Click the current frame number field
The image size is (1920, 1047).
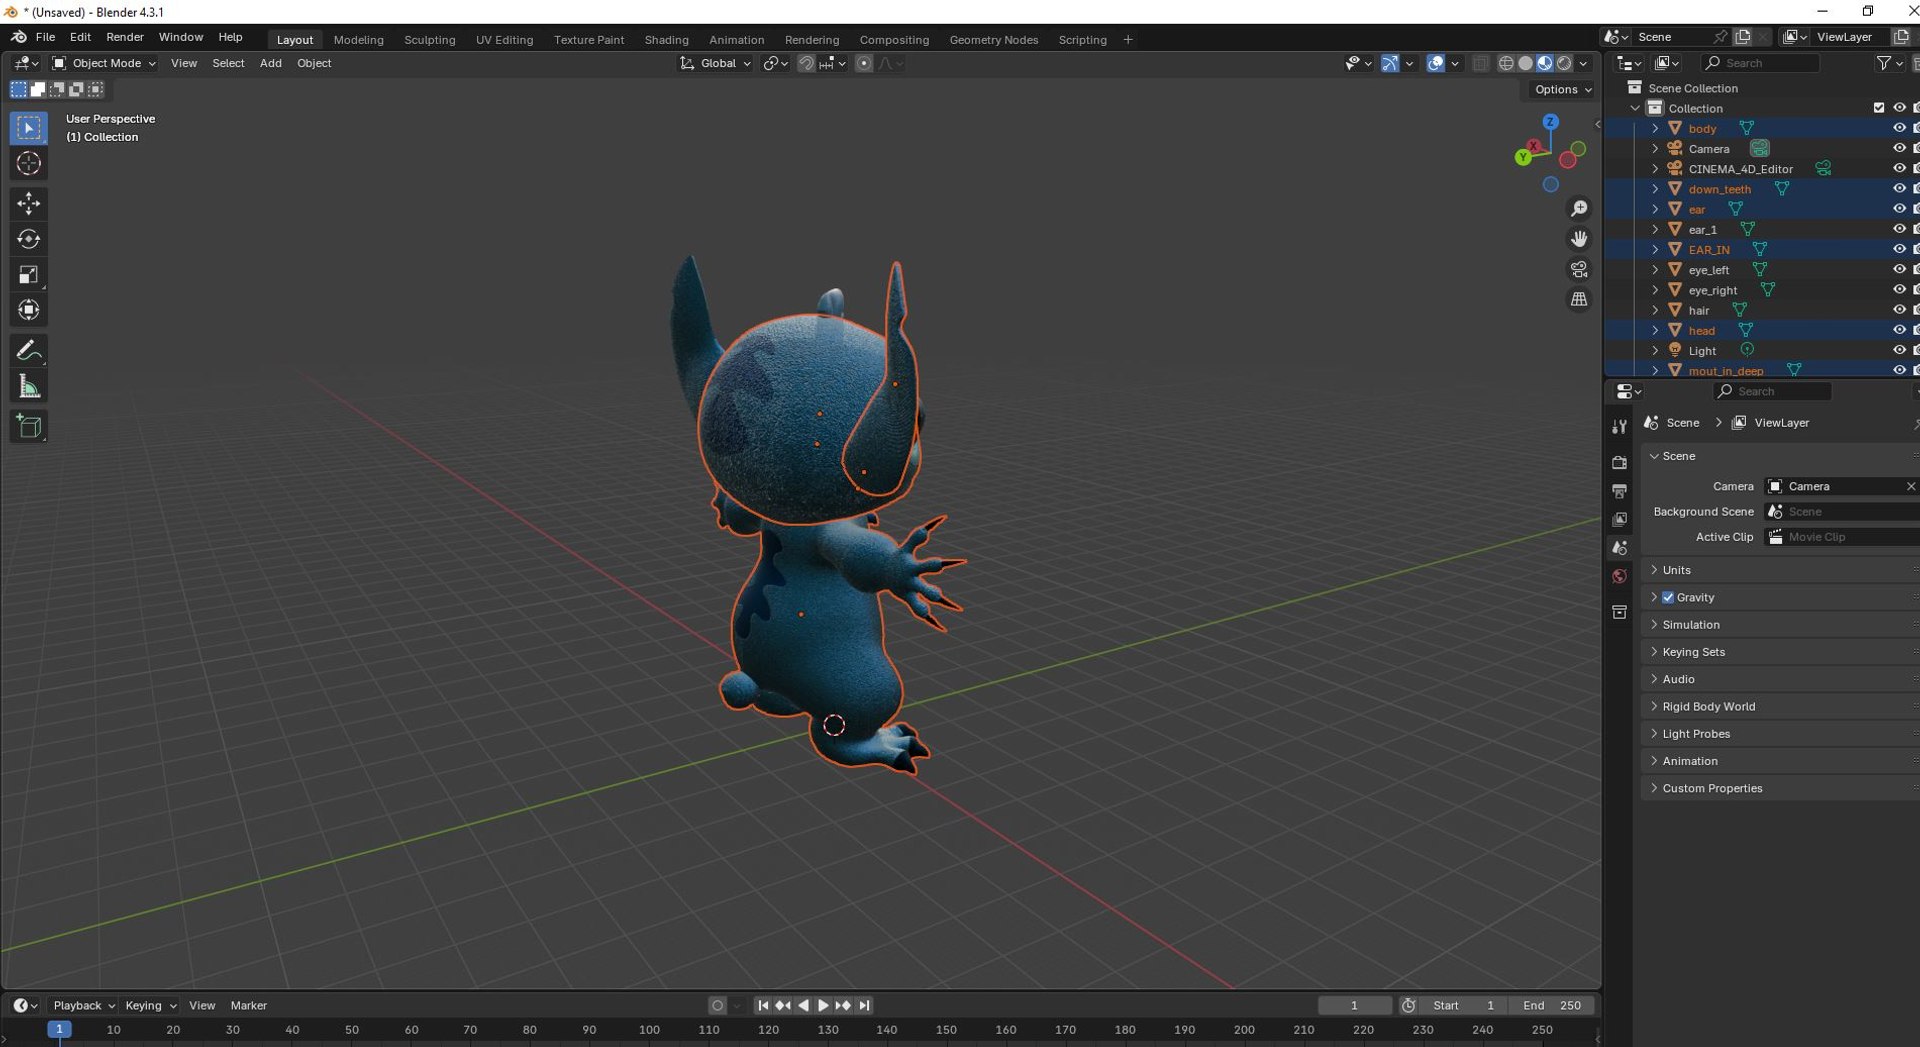[1354, 1005]
